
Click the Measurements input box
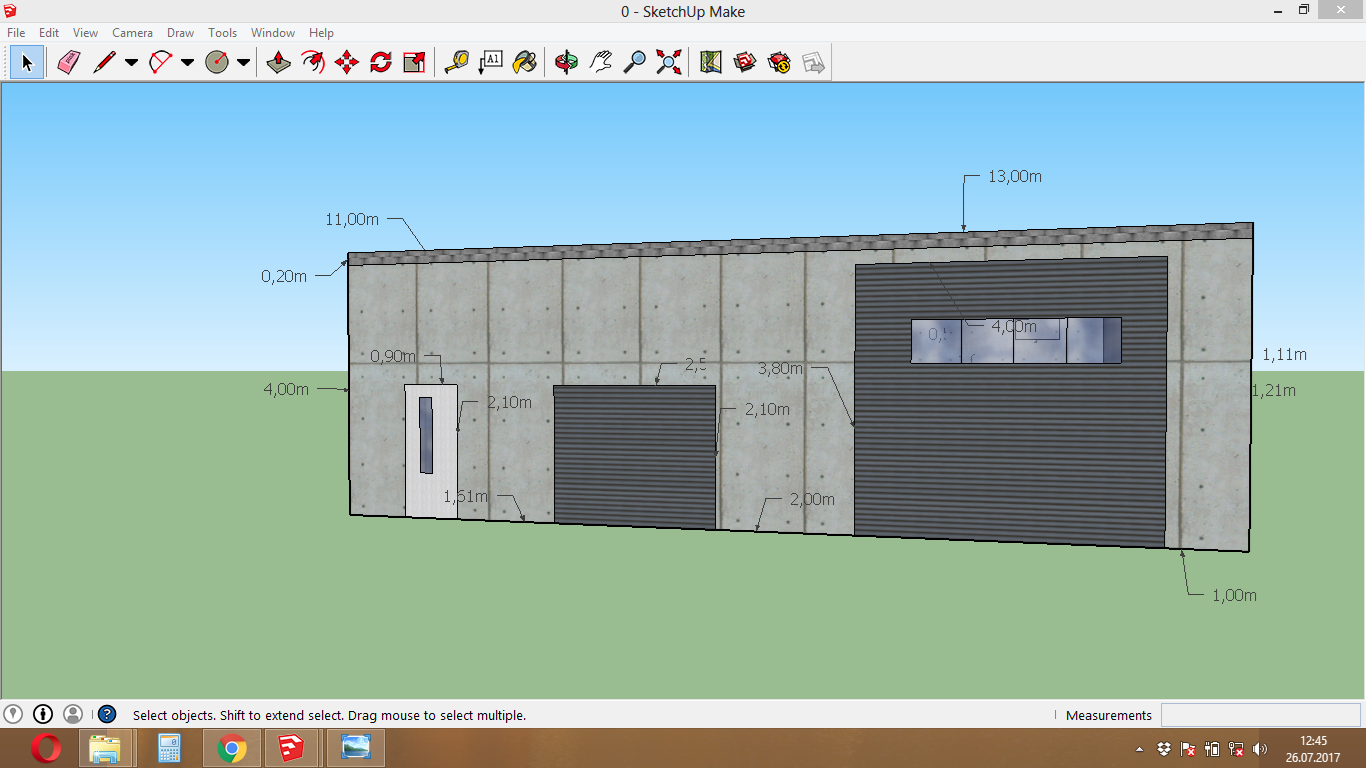click(1260, 715)
